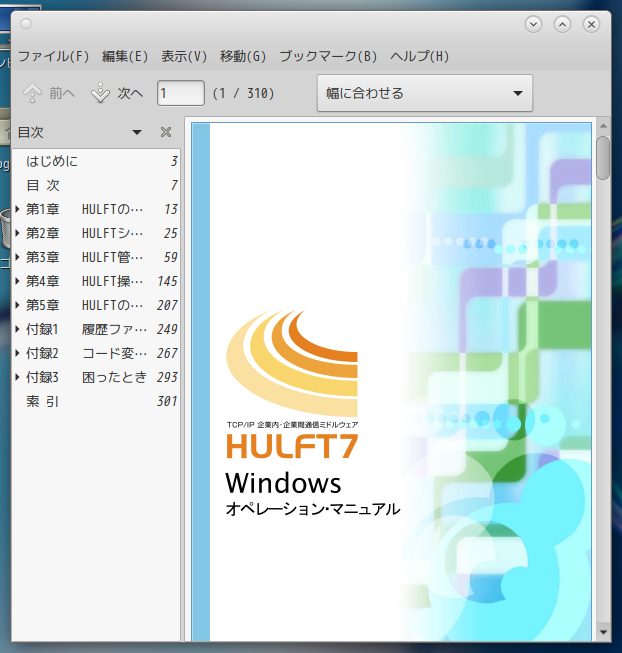Expand the 第4章 tree entry
Viewport: 622px width, 653px height.
tap(17, 281)
